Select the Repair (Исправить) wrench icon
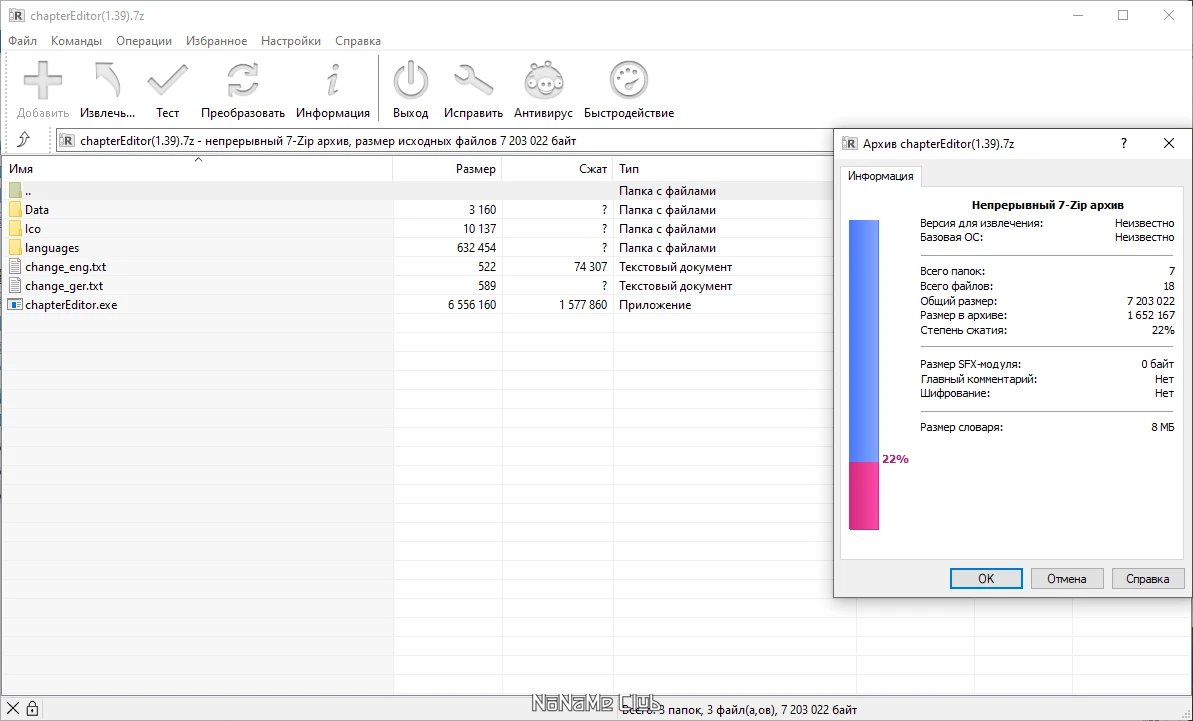The width and height of the screenshot is (1193, 721). tap(473, 81)
